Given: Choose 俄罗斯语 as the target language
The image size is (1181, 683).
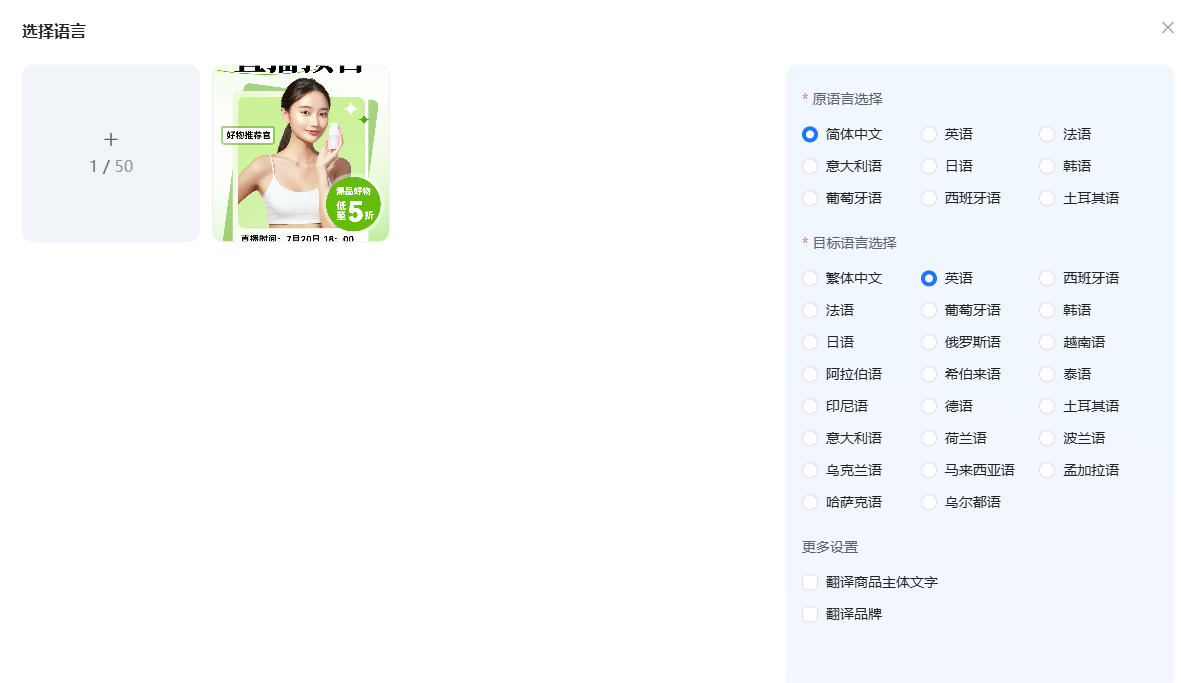Looking at the screenshot, I should pyautogui.click(x=929, y=342).
